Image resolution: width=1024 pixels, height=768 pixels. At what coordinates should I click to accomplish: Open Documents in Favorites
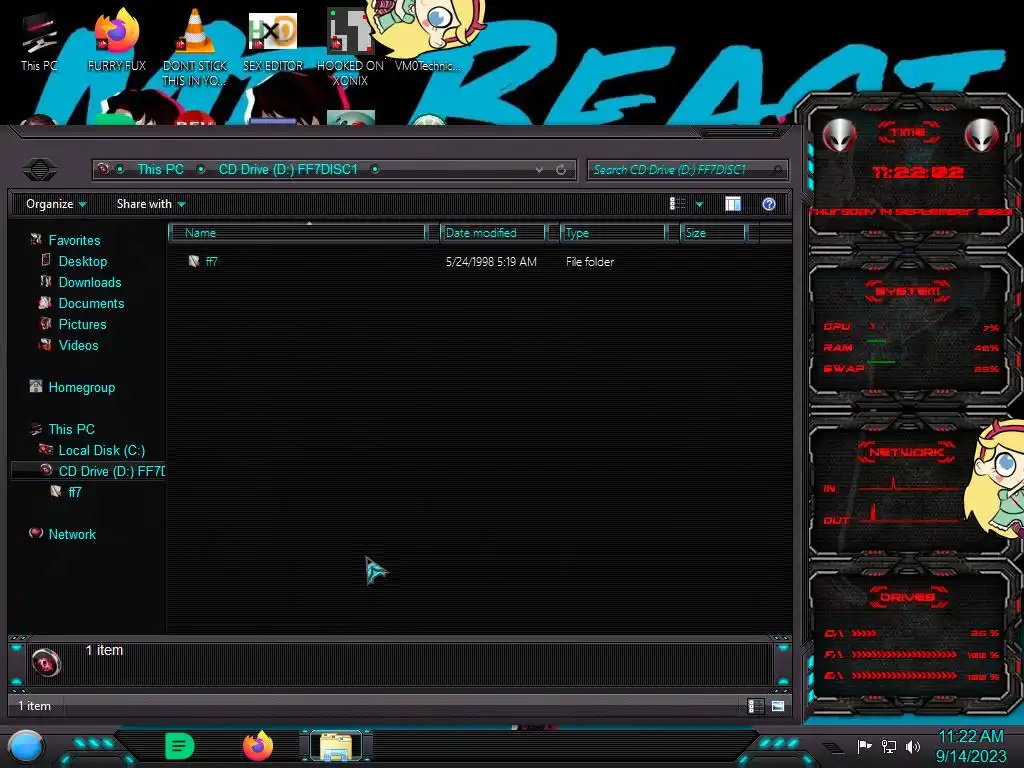(x=91, y=303)
